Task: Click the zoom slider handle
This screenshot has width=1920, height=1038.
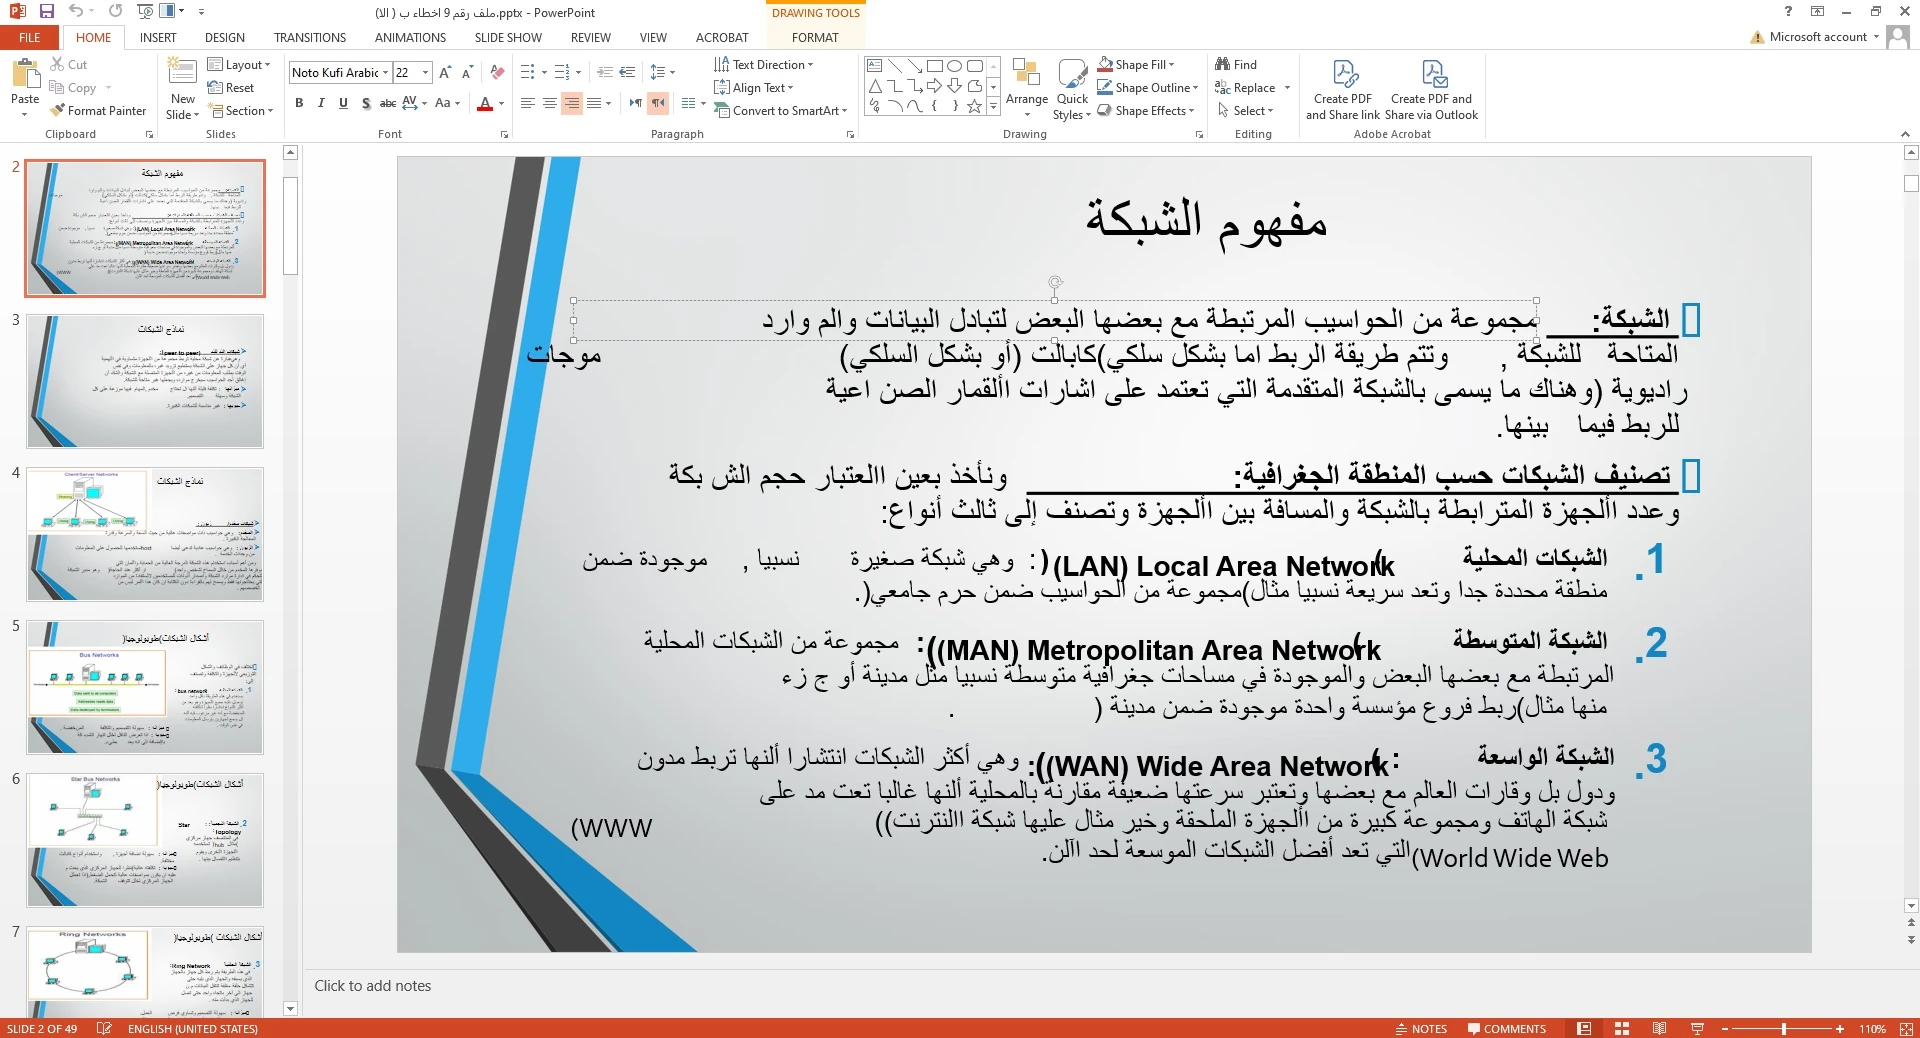Action: (1783, 1028)
